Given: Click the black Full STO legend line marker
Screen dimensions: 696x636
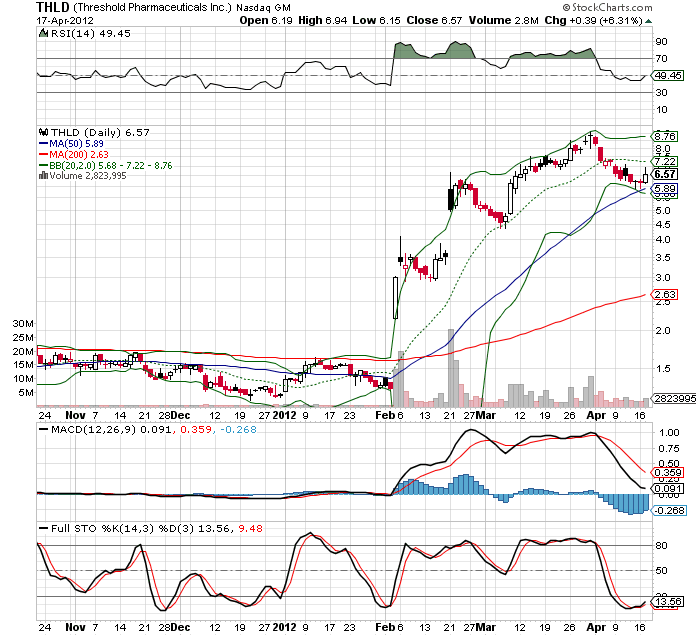Looking at the screenshot, I should point(44,529).
